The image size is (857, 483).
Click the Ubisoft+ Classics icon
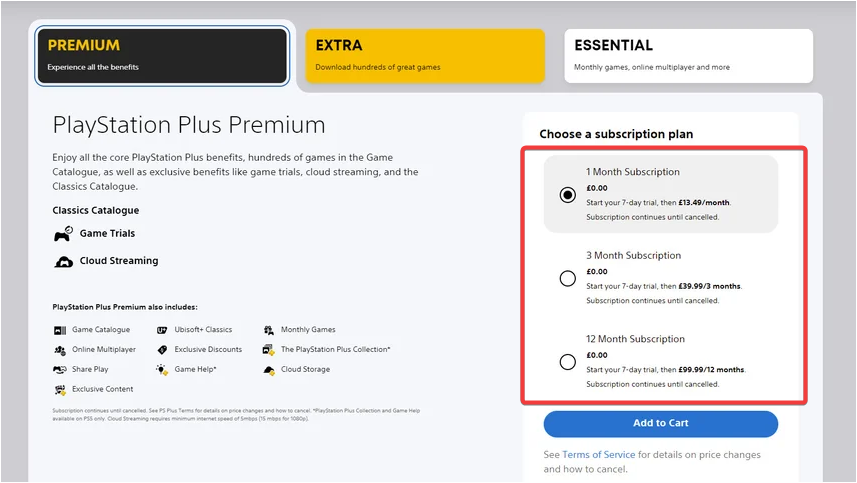pos(163,330)
